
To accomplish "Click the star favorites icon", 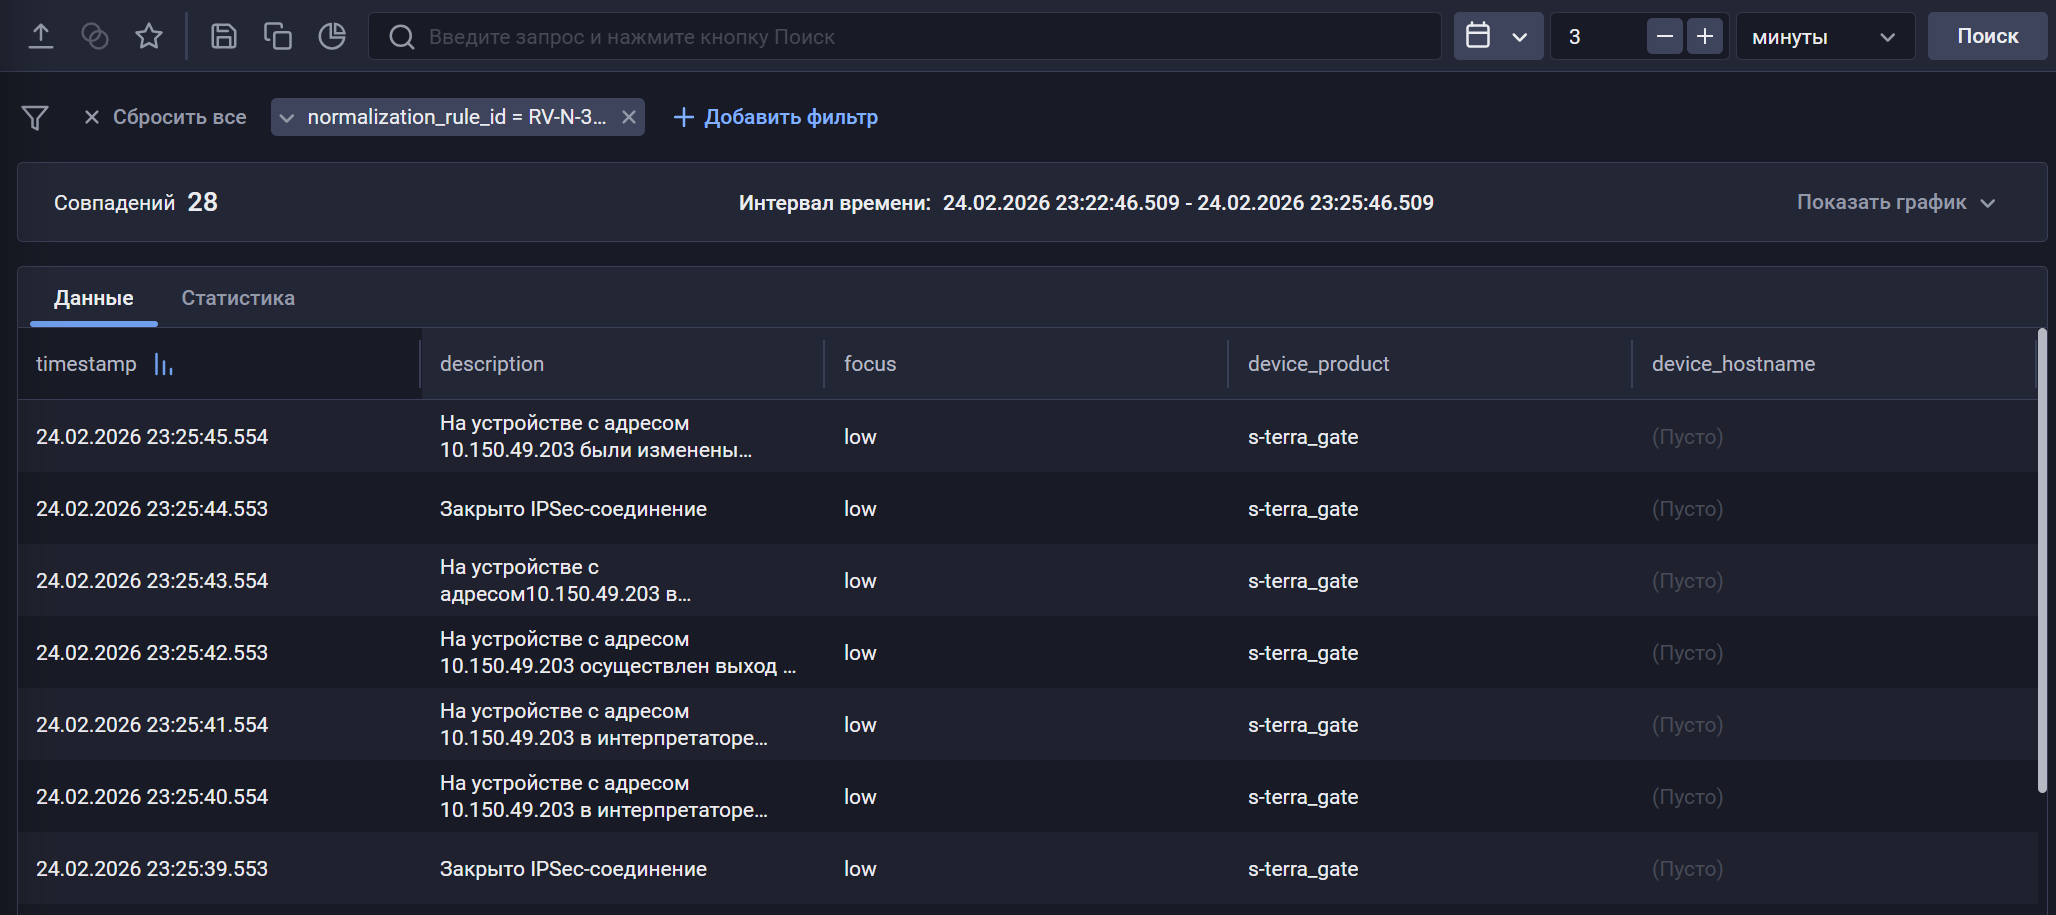I will (149, 37).
